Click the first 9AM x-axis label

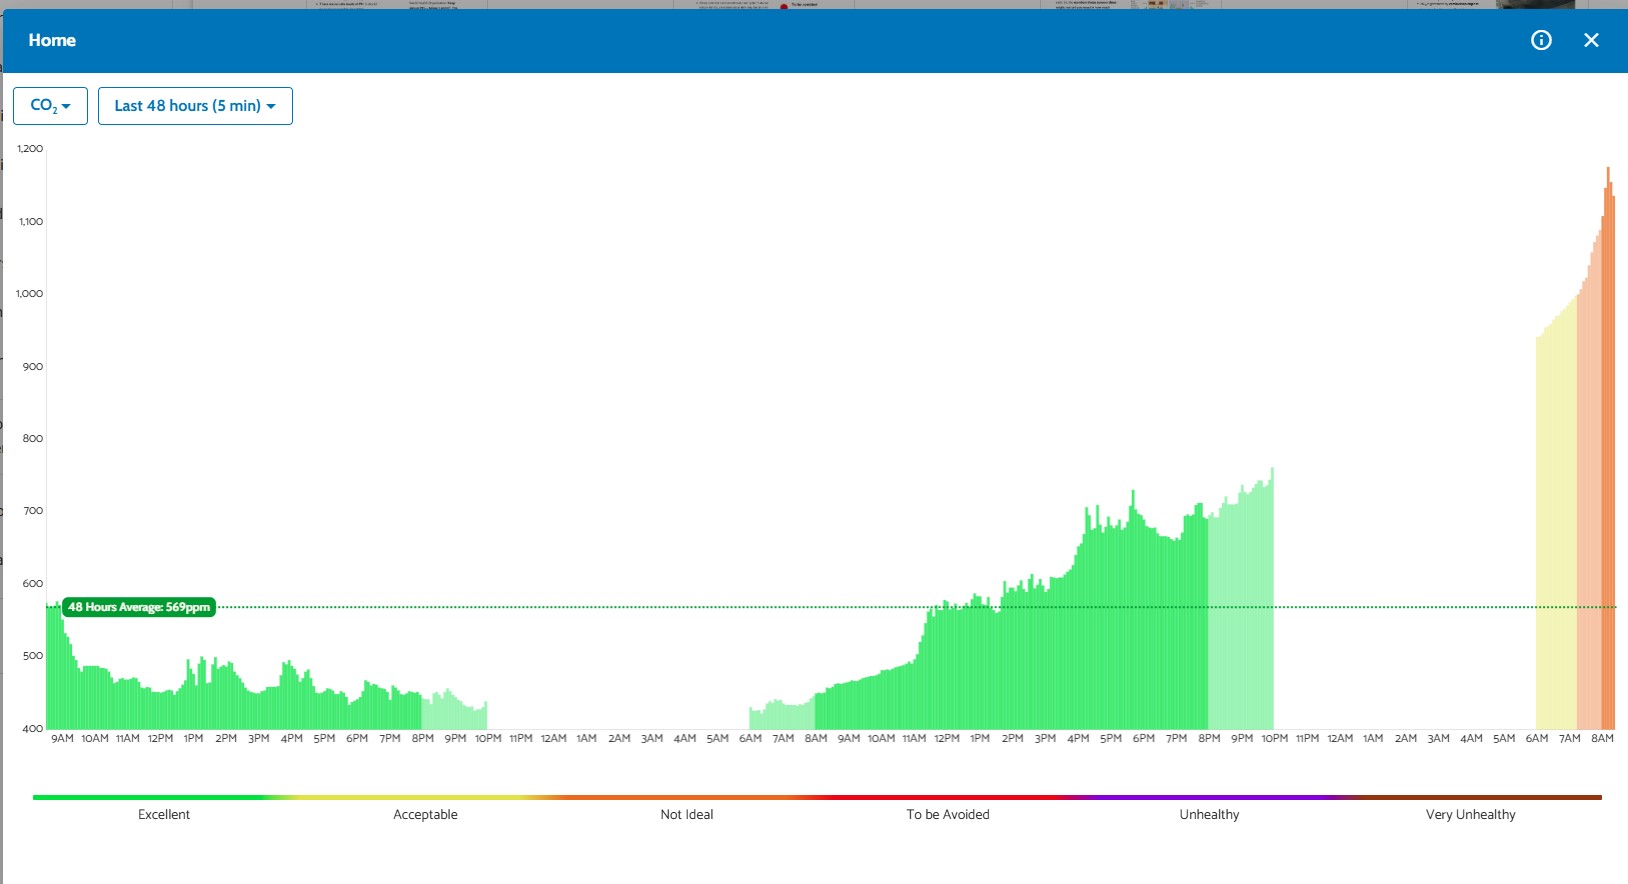click(x=62, y=738)
